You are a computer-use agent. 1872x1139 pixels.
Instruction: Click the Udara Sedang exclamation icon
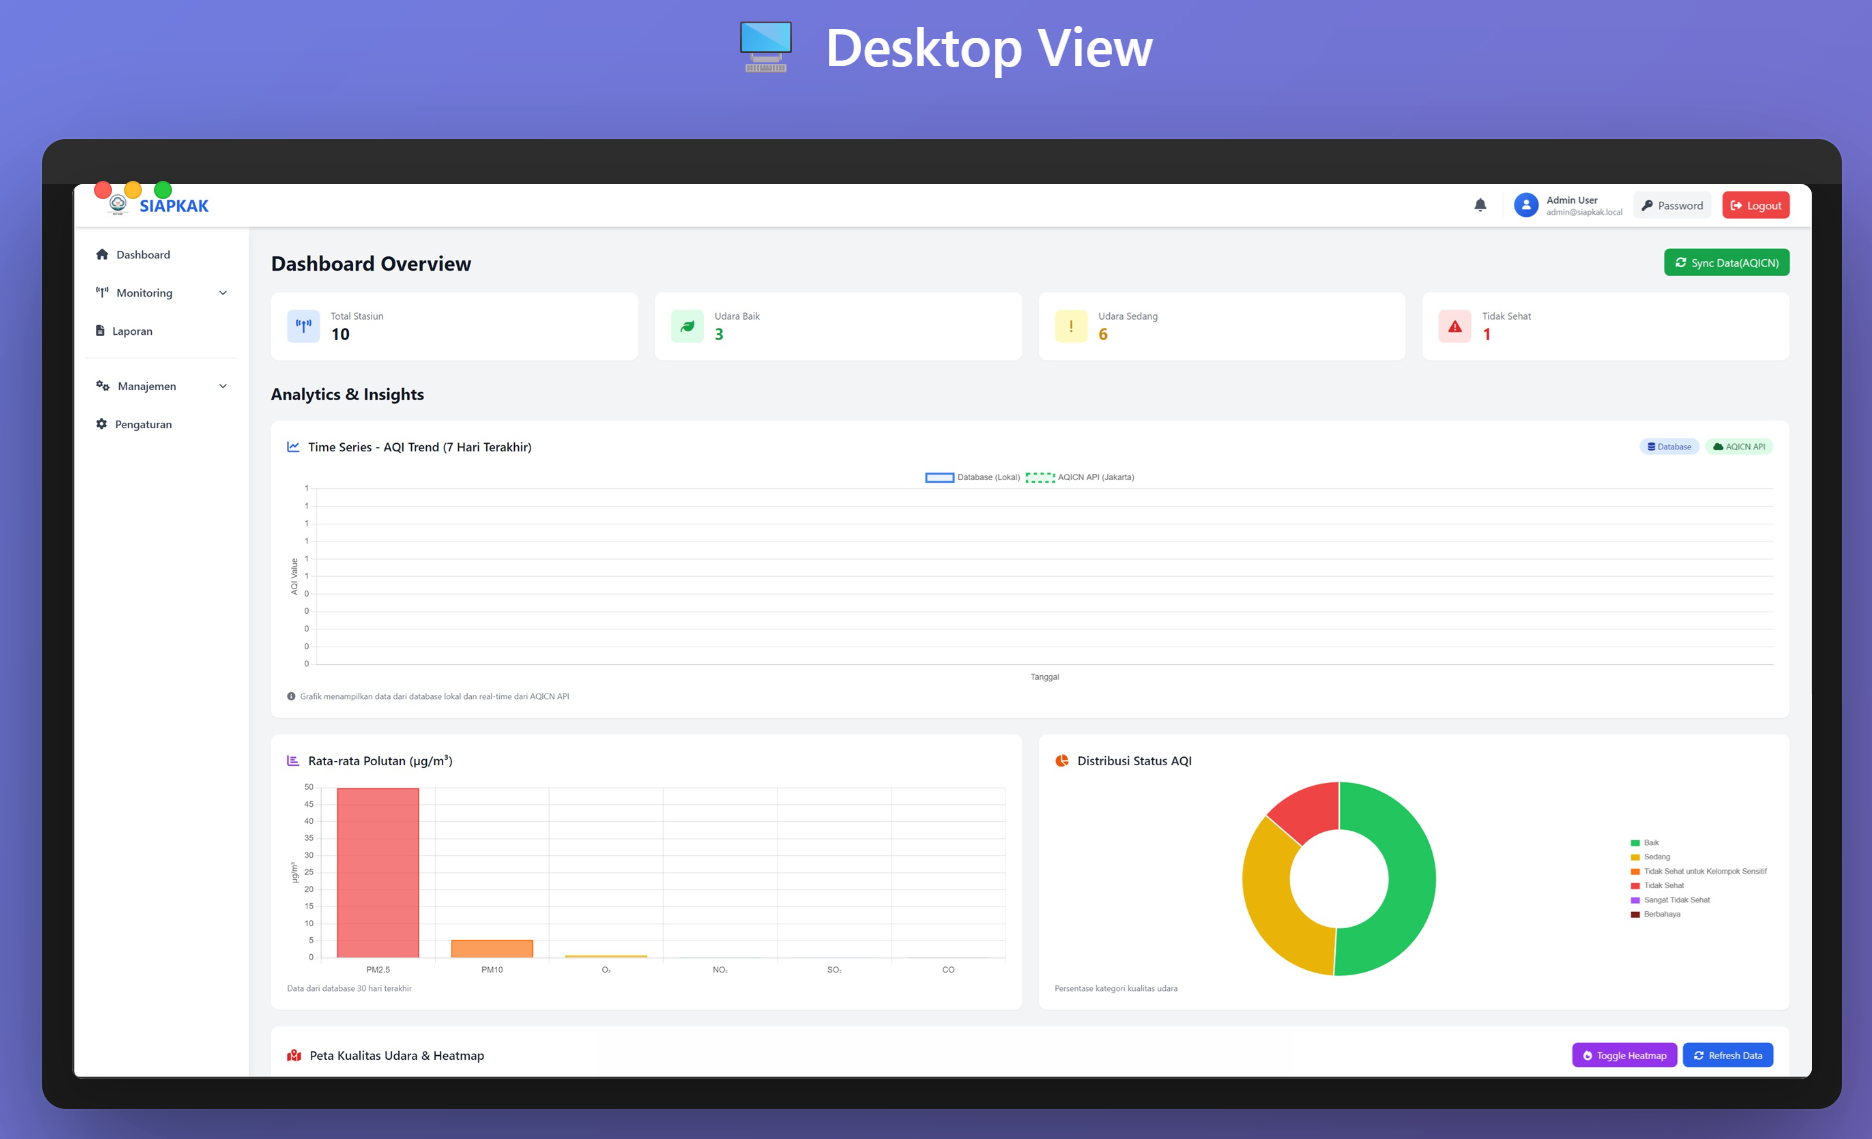pyautogui.click(x=1071, y=326)
